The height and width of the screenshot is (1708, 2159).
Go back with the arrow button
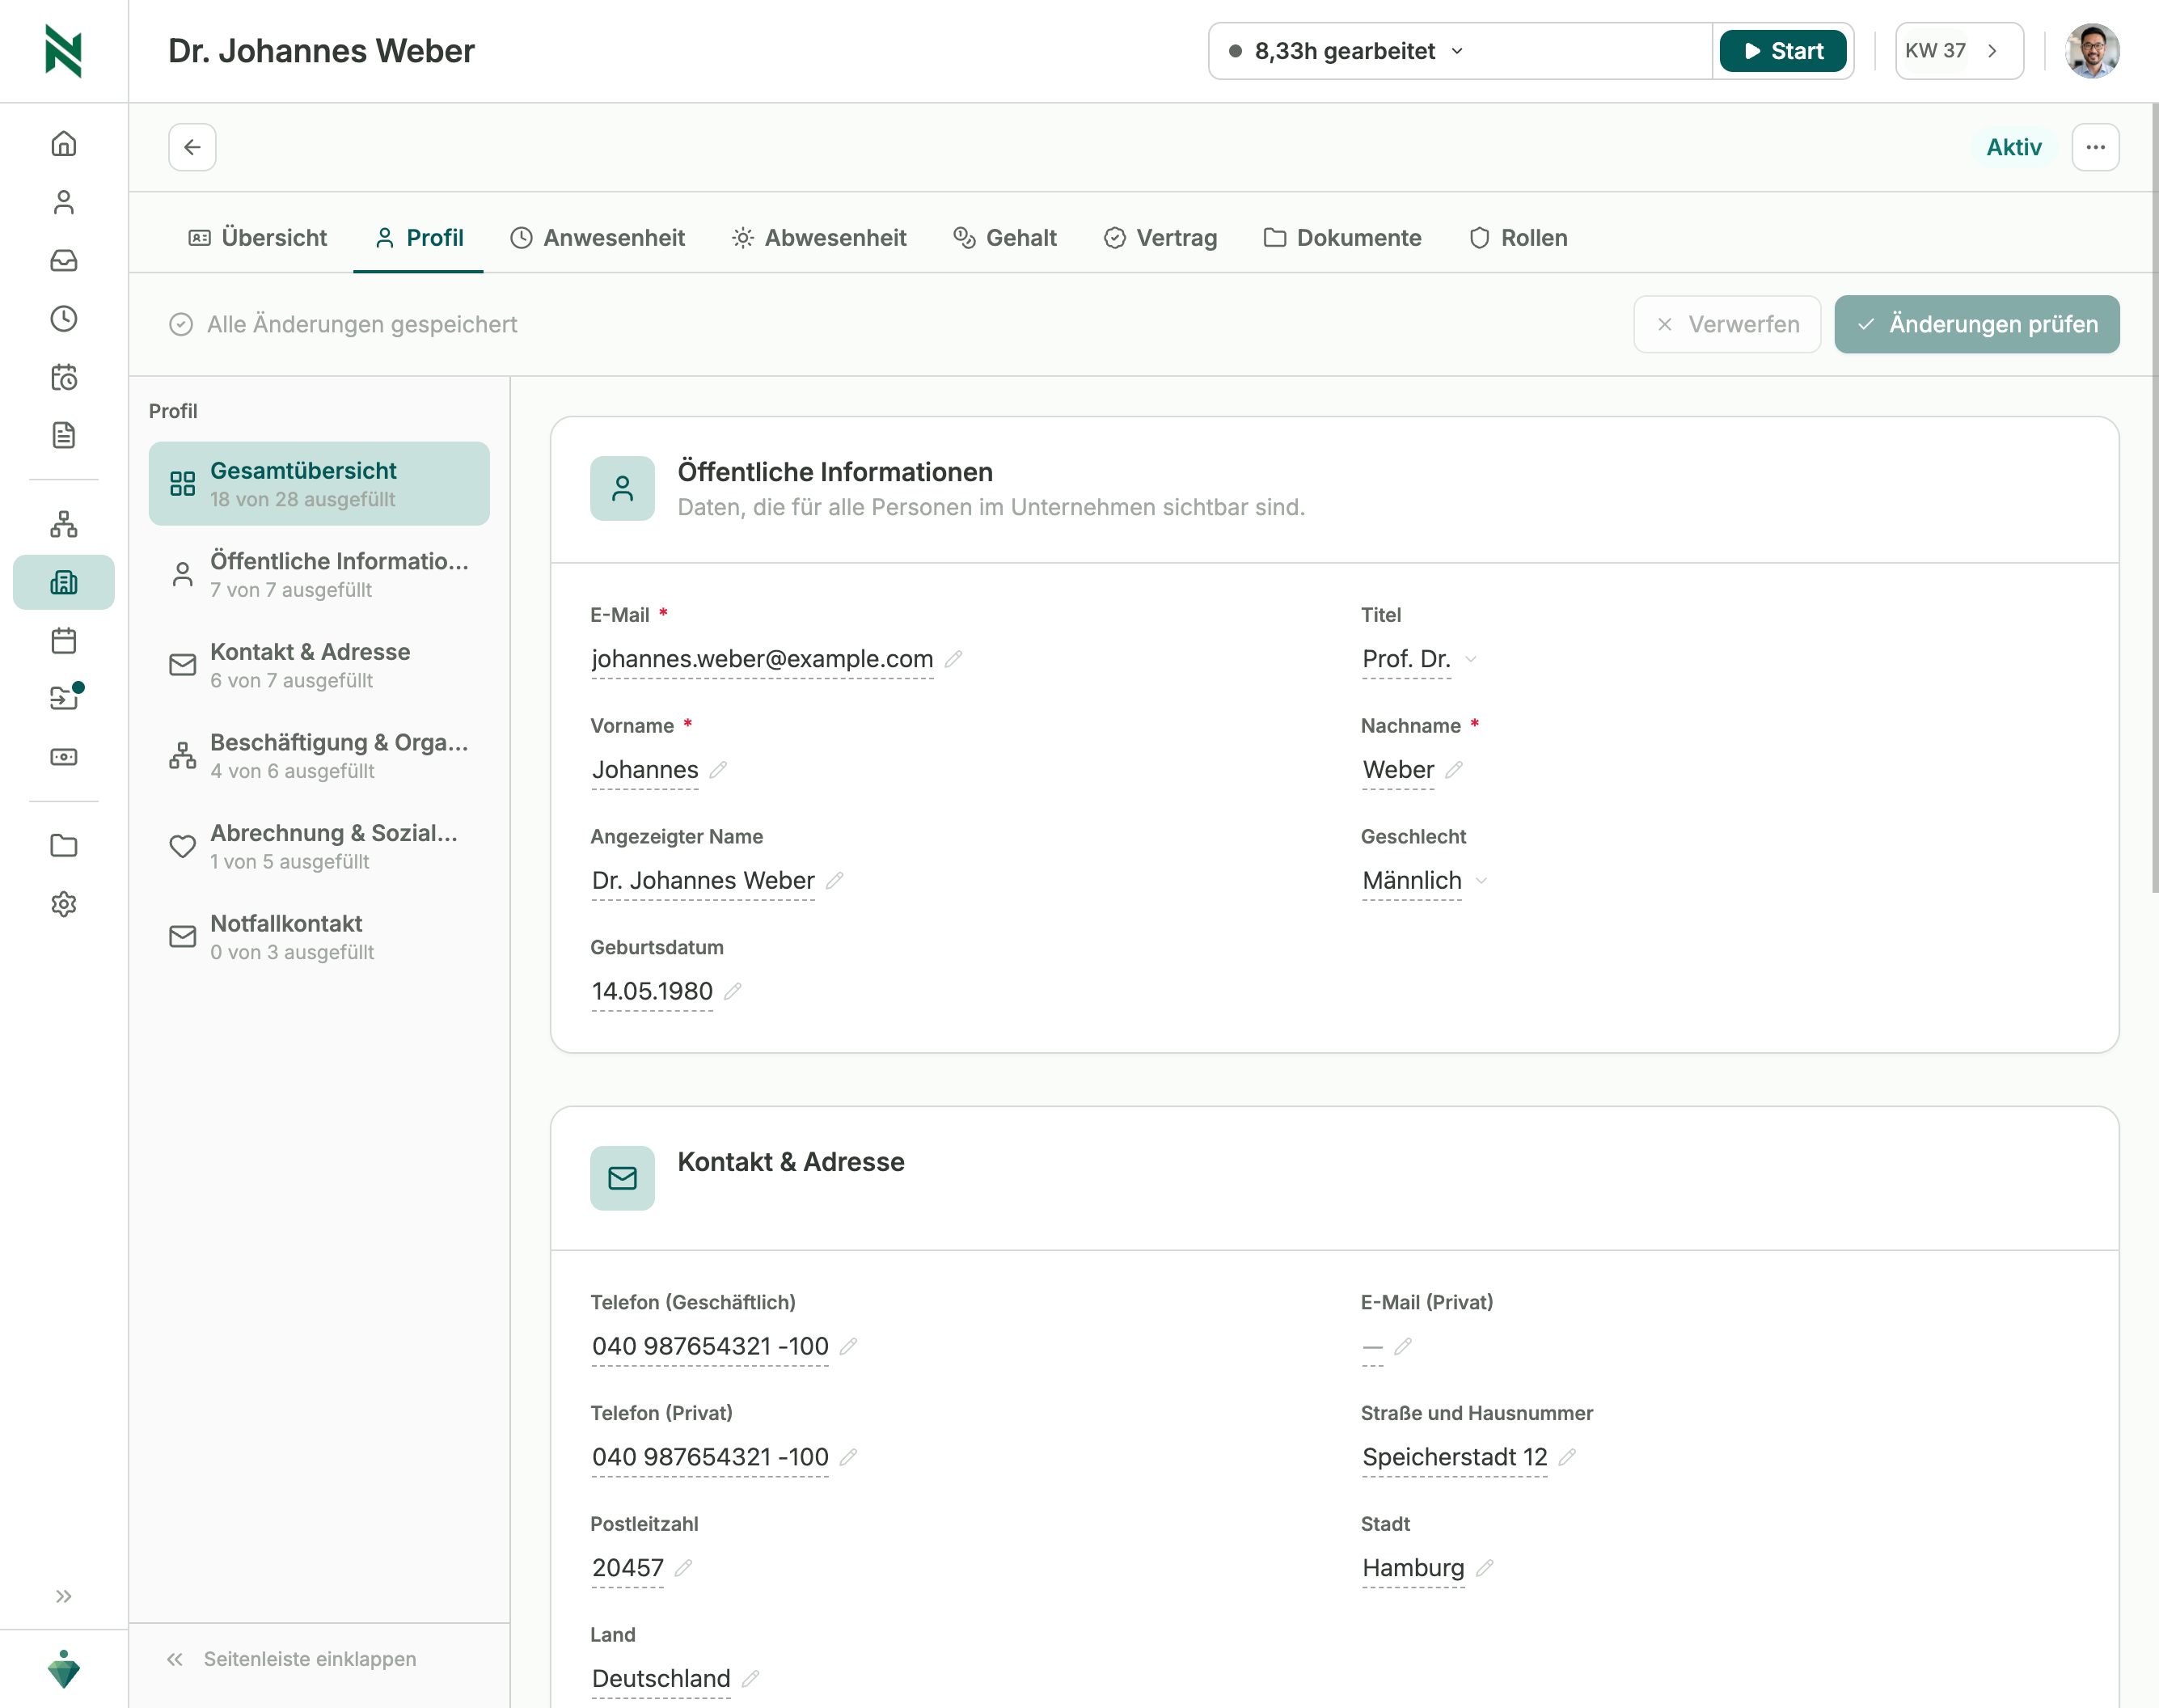pos(192,147)
